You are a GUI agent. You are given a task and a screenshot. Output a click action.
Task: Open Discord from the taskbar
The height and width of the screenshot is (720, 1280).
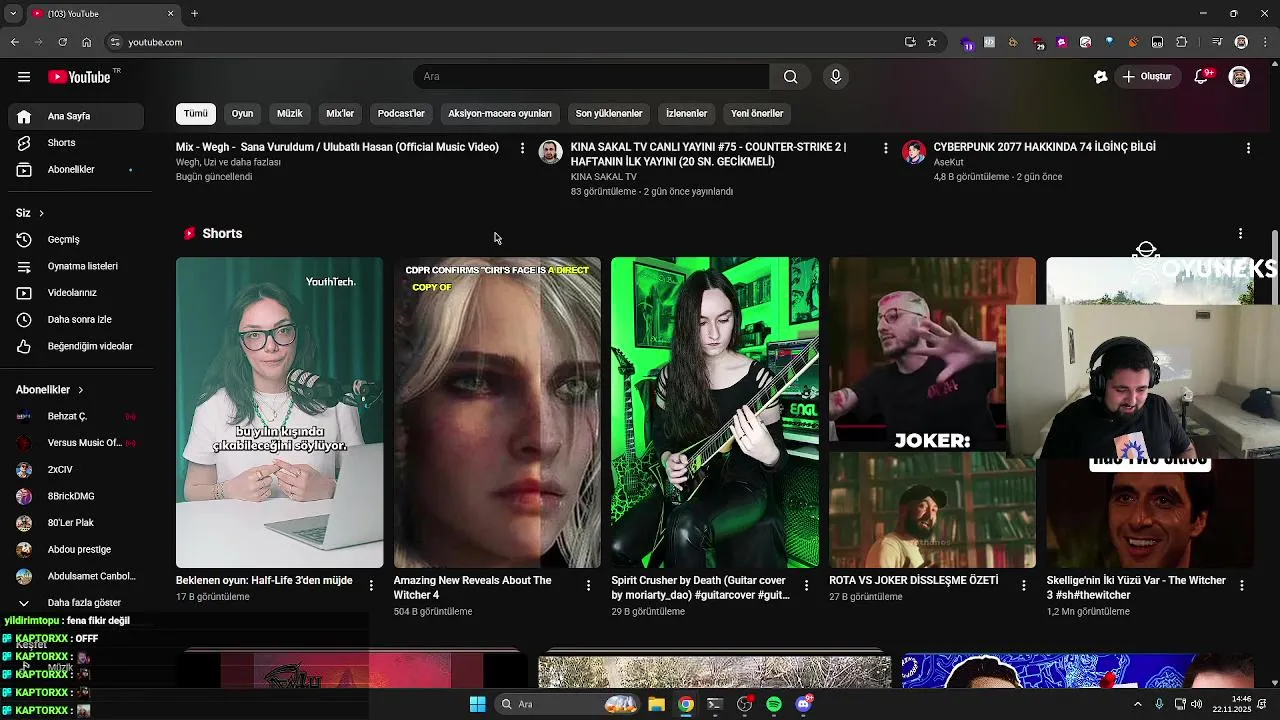[803, 704]
